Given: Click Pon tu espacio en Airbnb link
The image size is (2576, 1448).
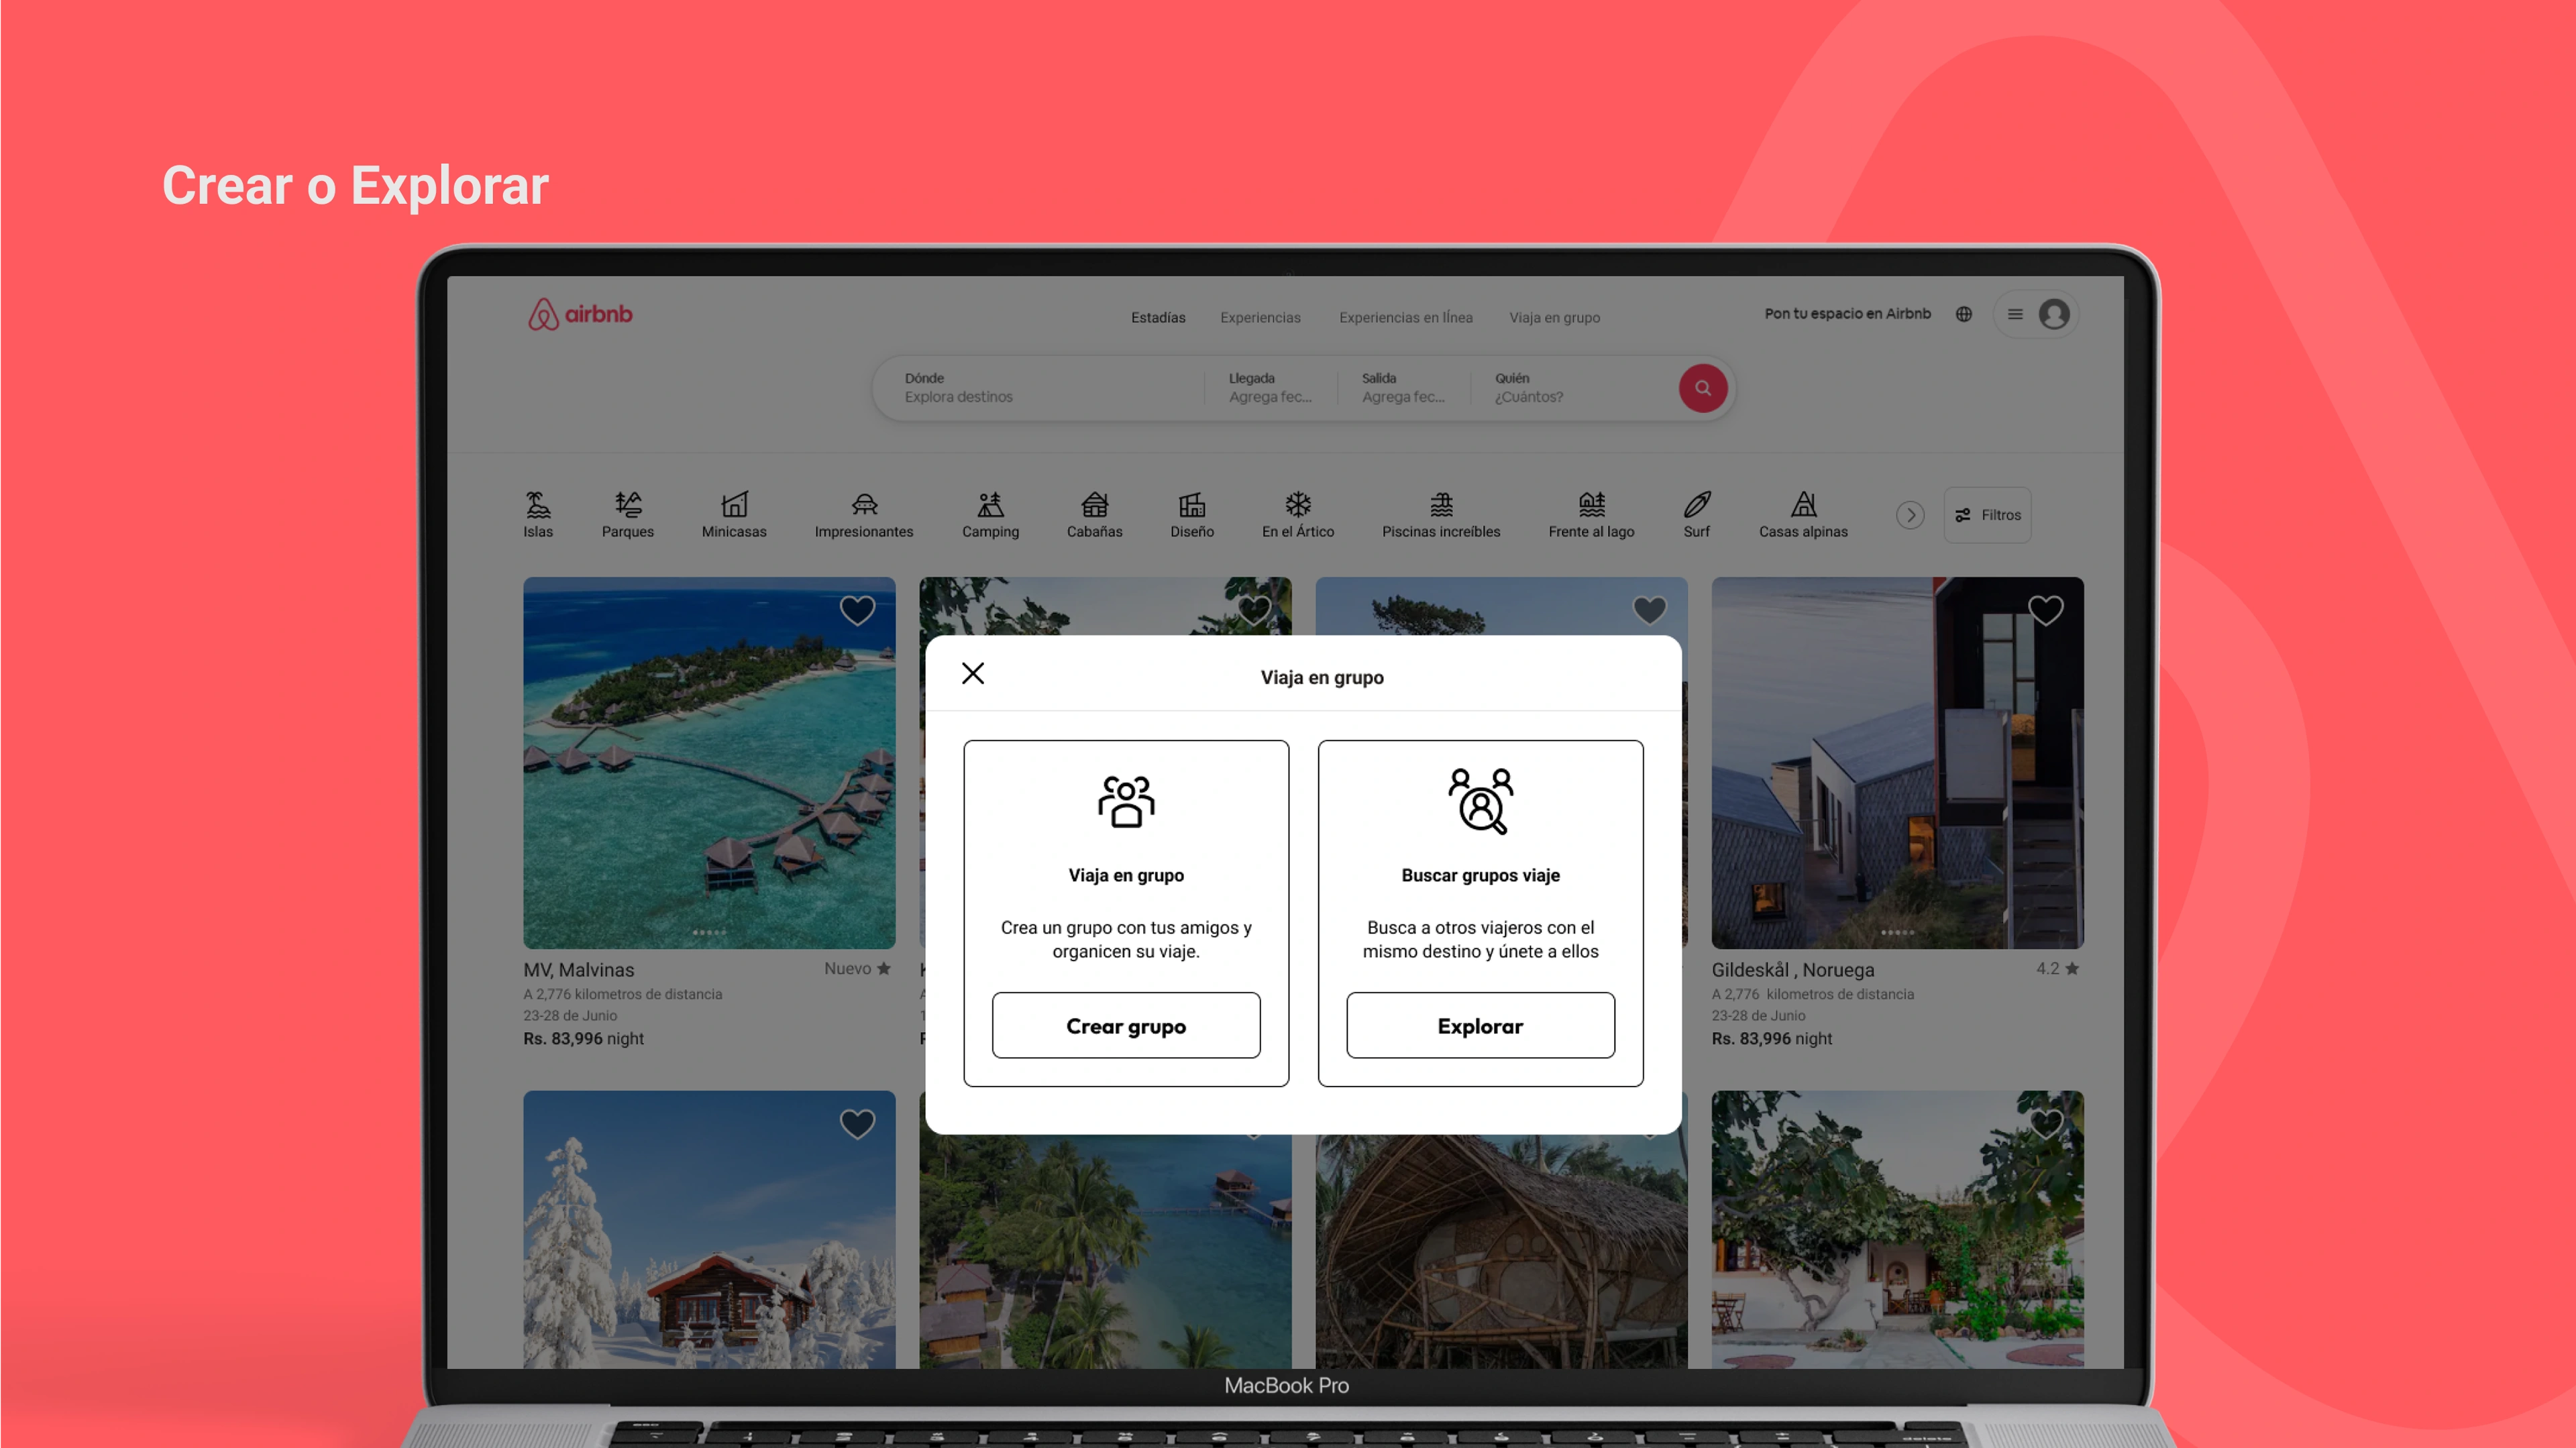Looking at the screenshot, I should pyautogui.click(x=1847, y=314).
